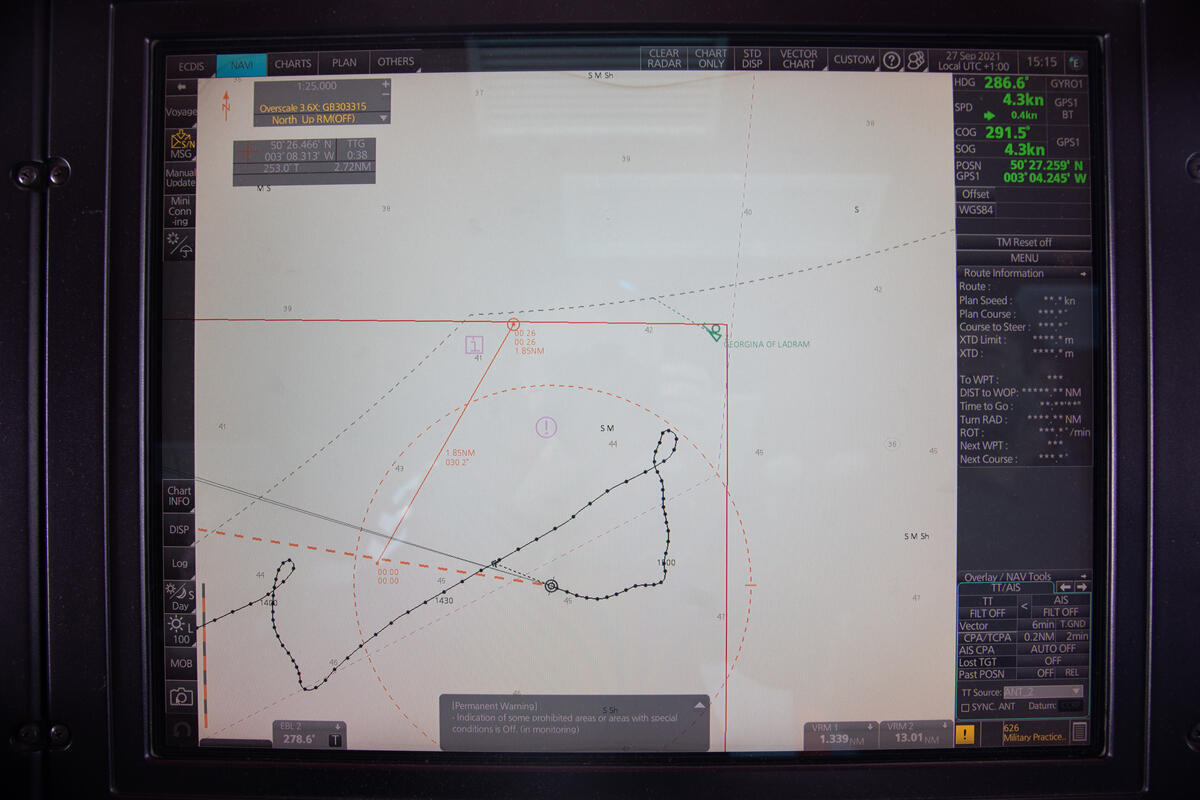Open the help question mark icon
1200x800 pixels.
(x=892, y=60)
